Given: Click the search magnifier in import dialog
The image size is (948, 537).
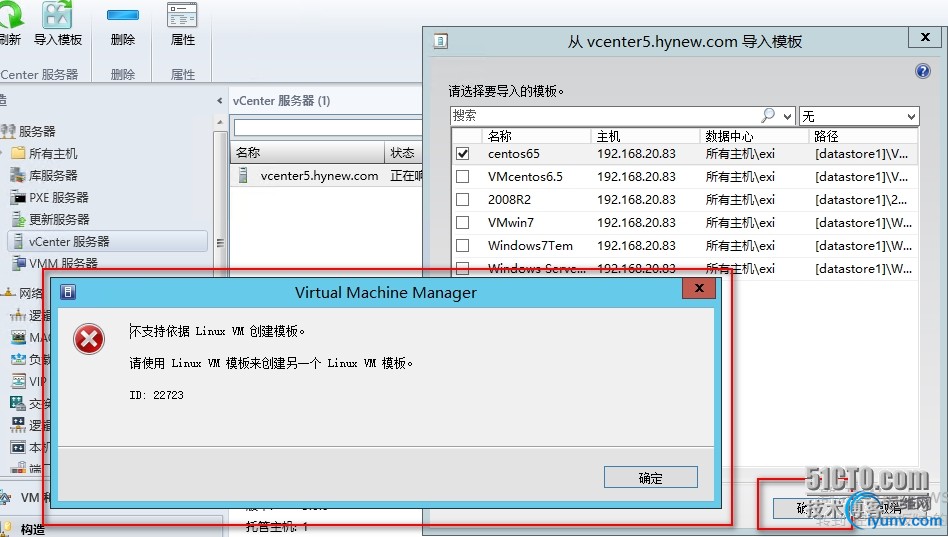Looking at the screenshot, I should tap(768, 115).
